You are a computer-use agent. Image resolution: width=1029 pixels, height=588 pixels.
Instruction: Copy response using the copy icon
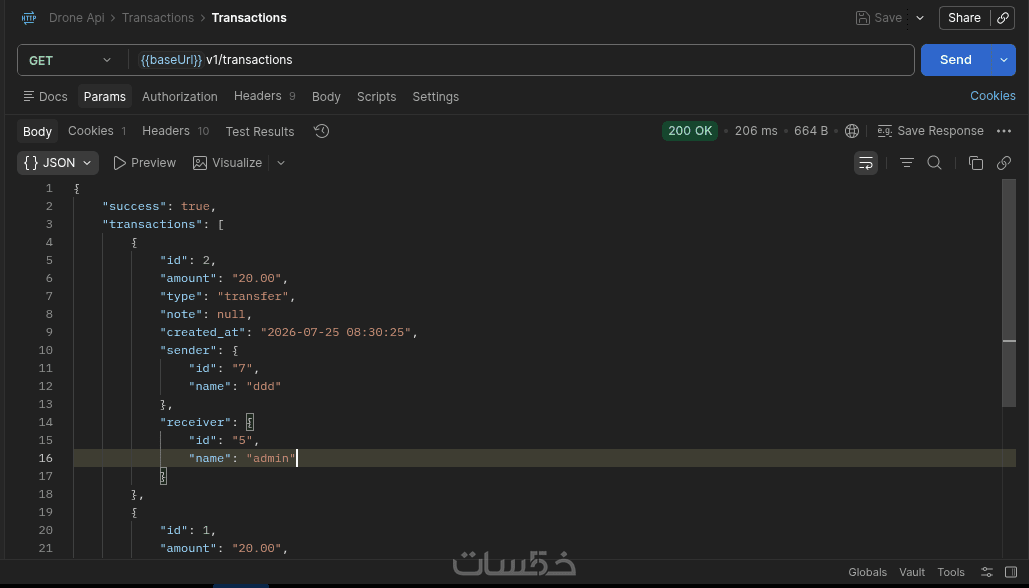976,163
